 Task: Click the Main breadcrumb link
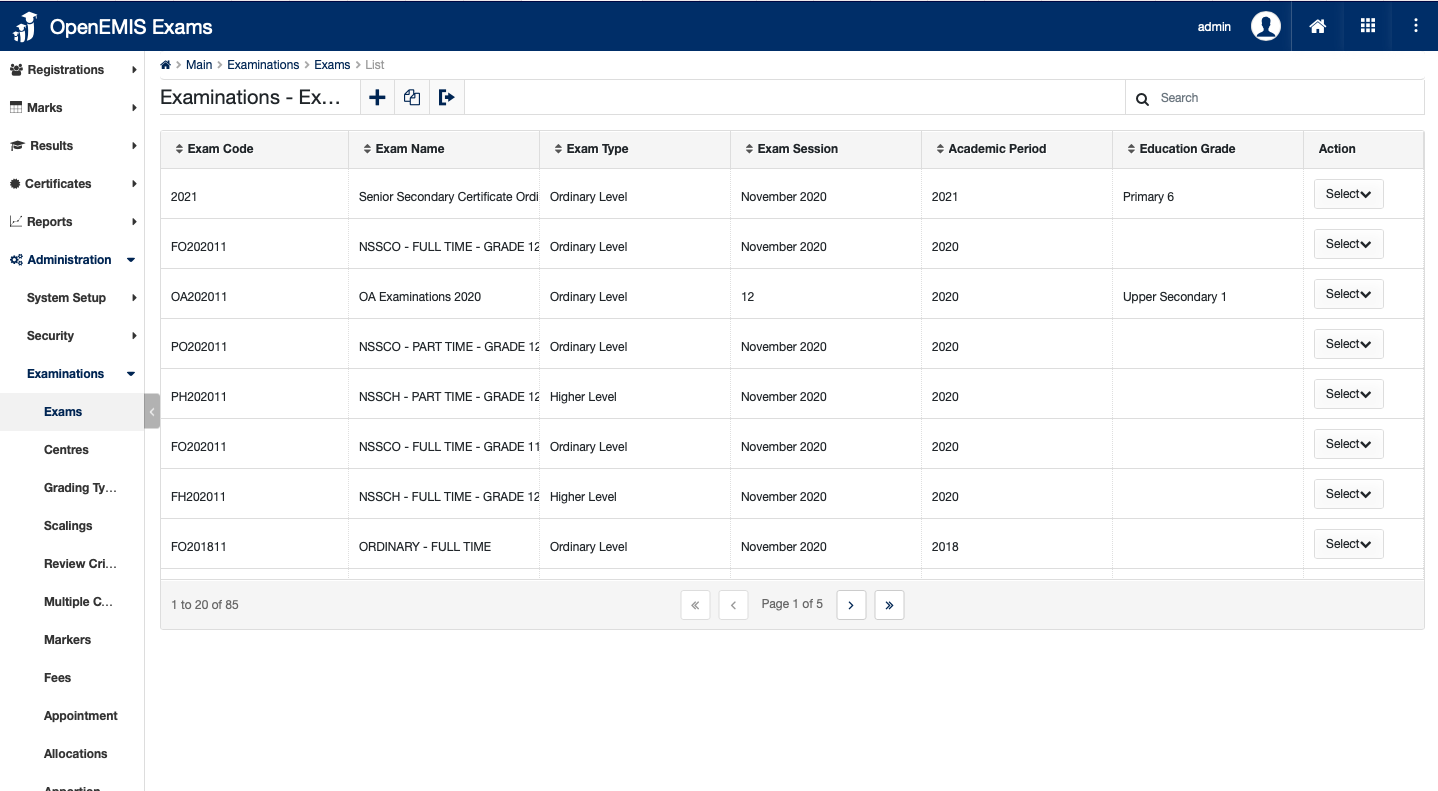199,65
